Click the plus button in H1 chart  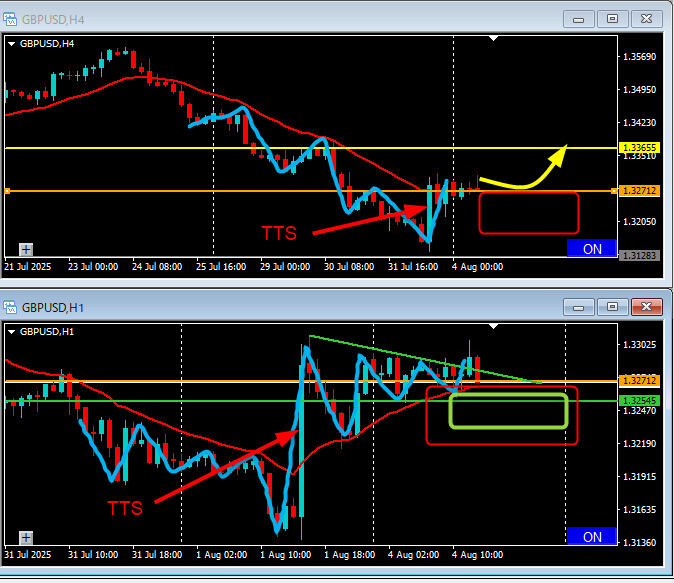26,537
